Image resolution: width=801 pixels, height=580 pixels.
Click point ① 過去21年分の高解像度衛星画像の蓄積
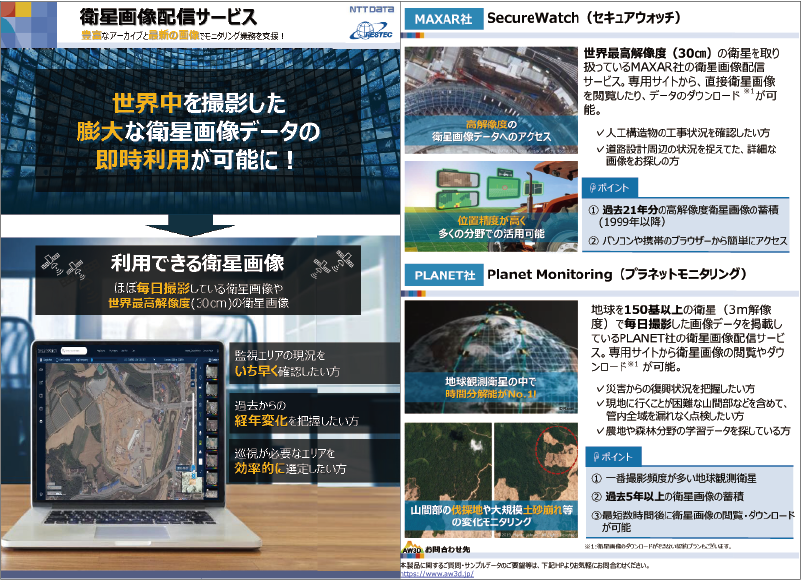[683, 216]
